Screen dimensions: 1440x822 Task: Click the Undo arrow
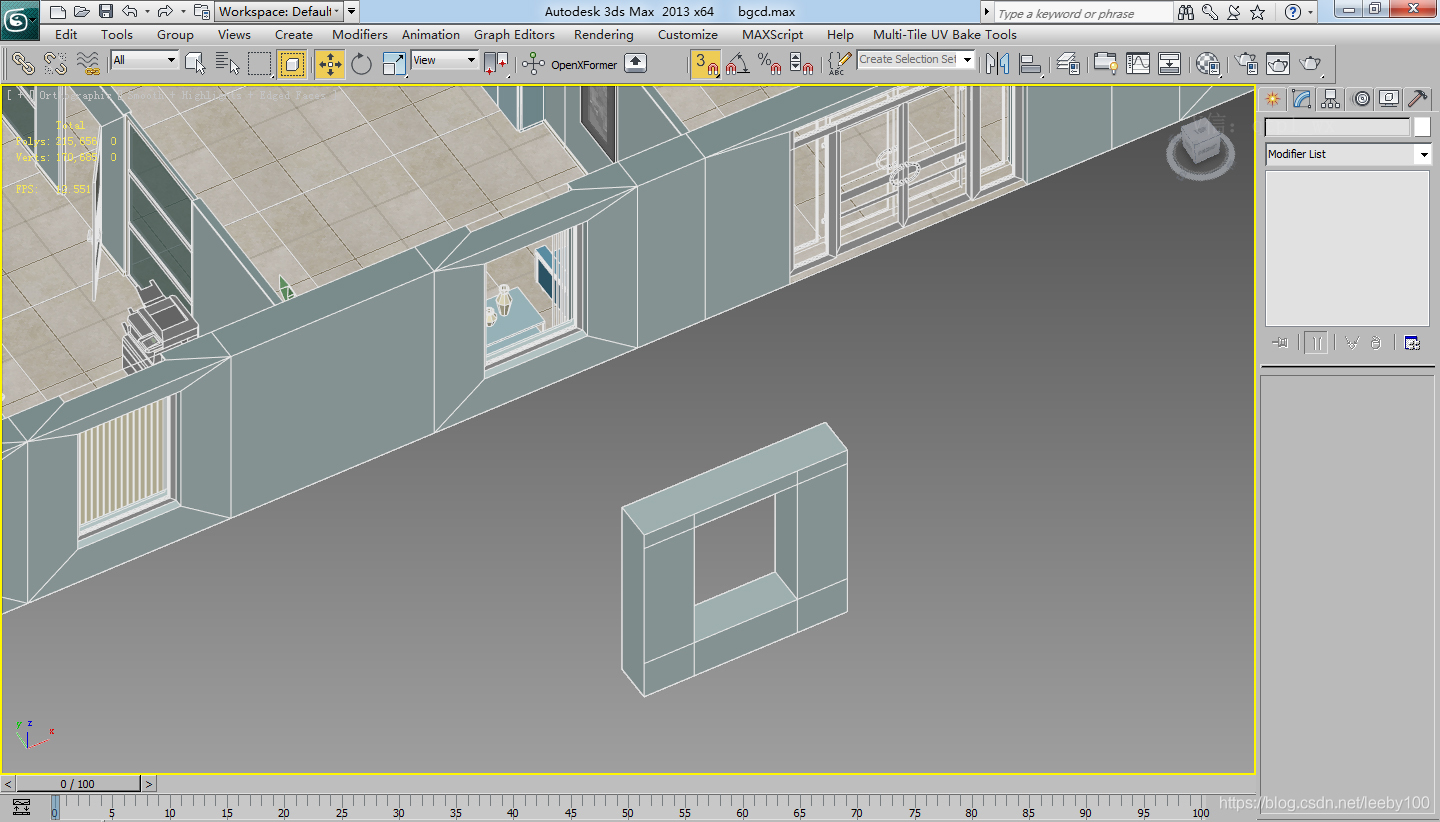tap(129, 12)
